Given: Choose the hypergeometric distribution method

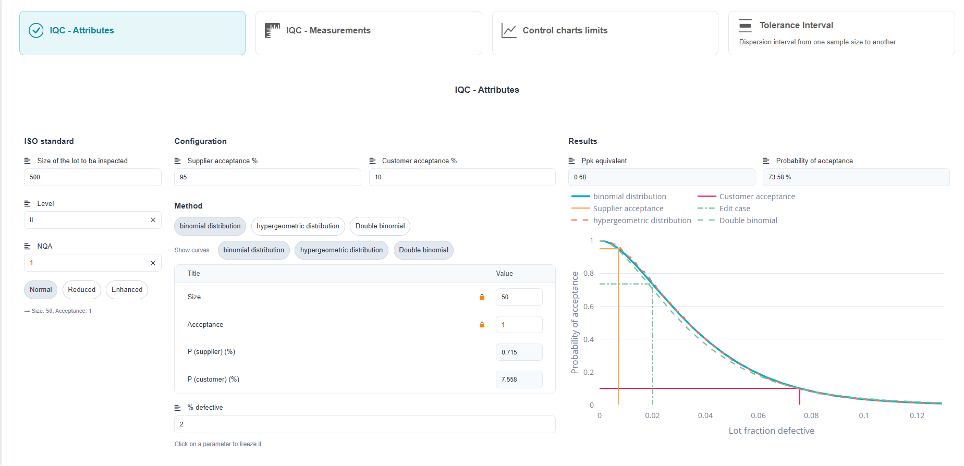Looking at the screenshot, I should point(298,226).
